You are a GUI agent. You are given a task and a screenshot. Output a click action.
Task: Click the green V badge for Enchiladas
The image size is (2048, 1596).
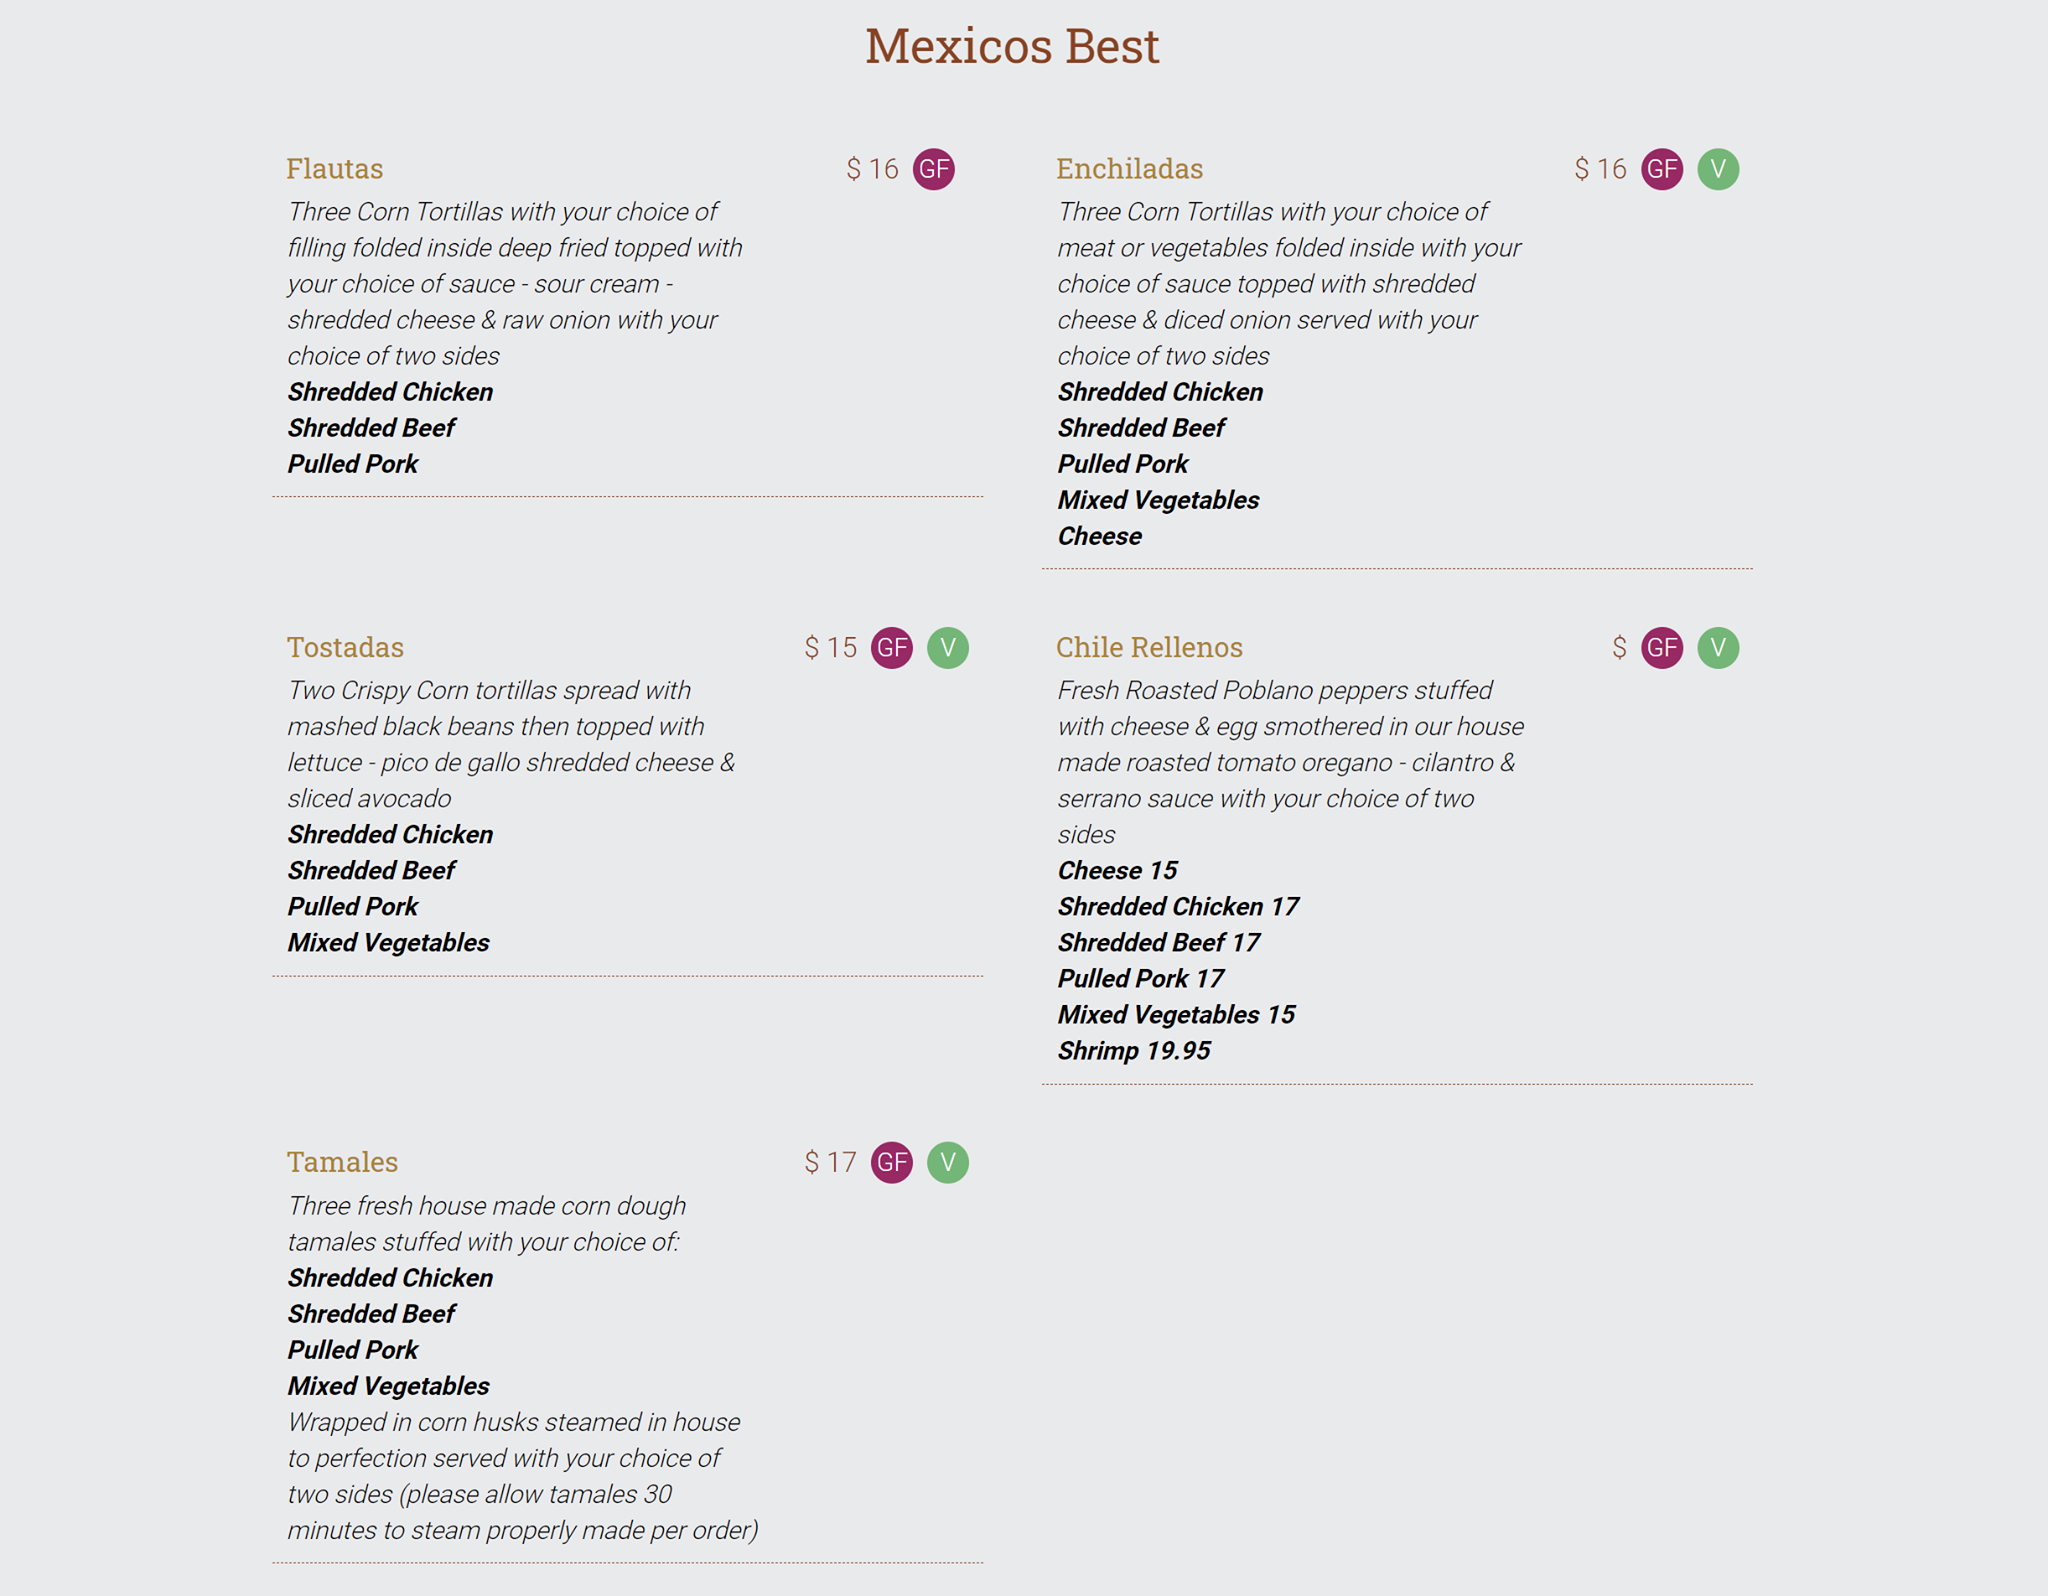click(x=1717, y=169)
